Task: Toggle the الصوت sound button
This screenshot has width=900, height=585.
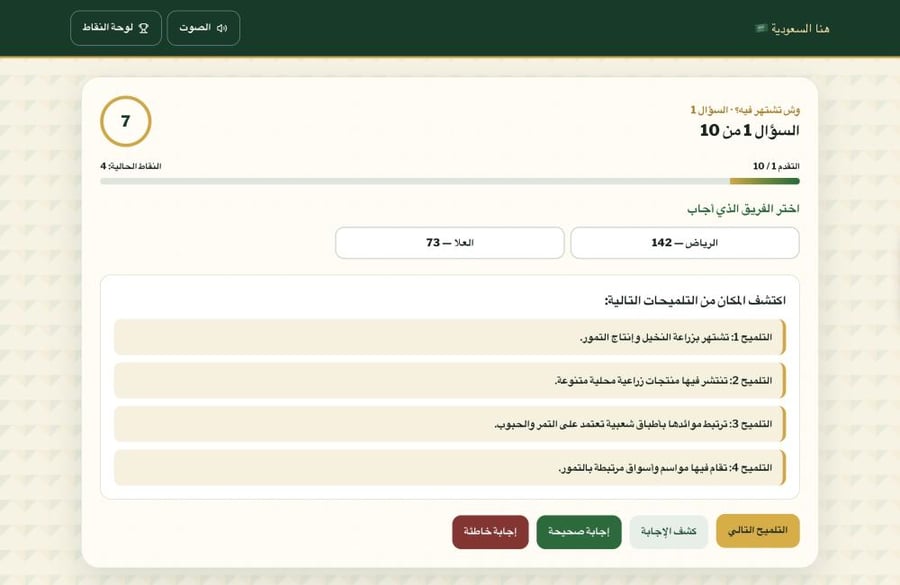Action: point(203,28)
